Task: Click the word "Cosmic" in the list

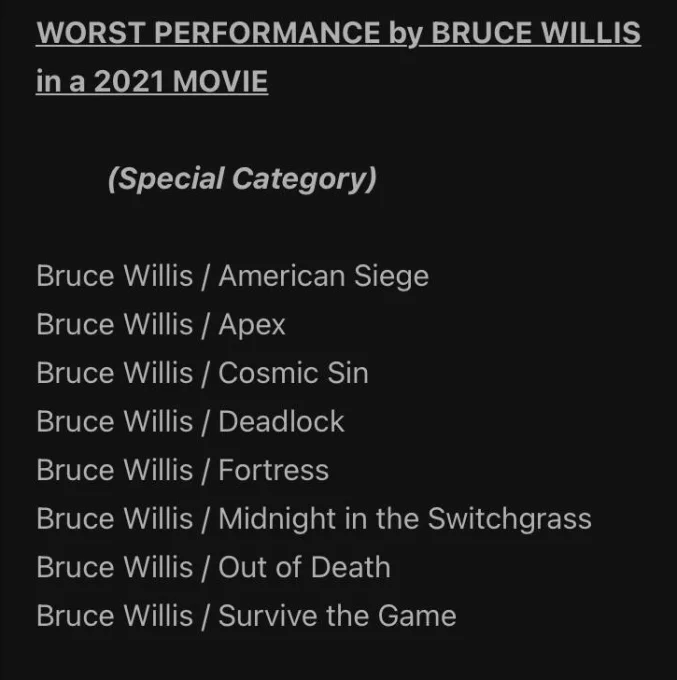Action: coord(268,373)
